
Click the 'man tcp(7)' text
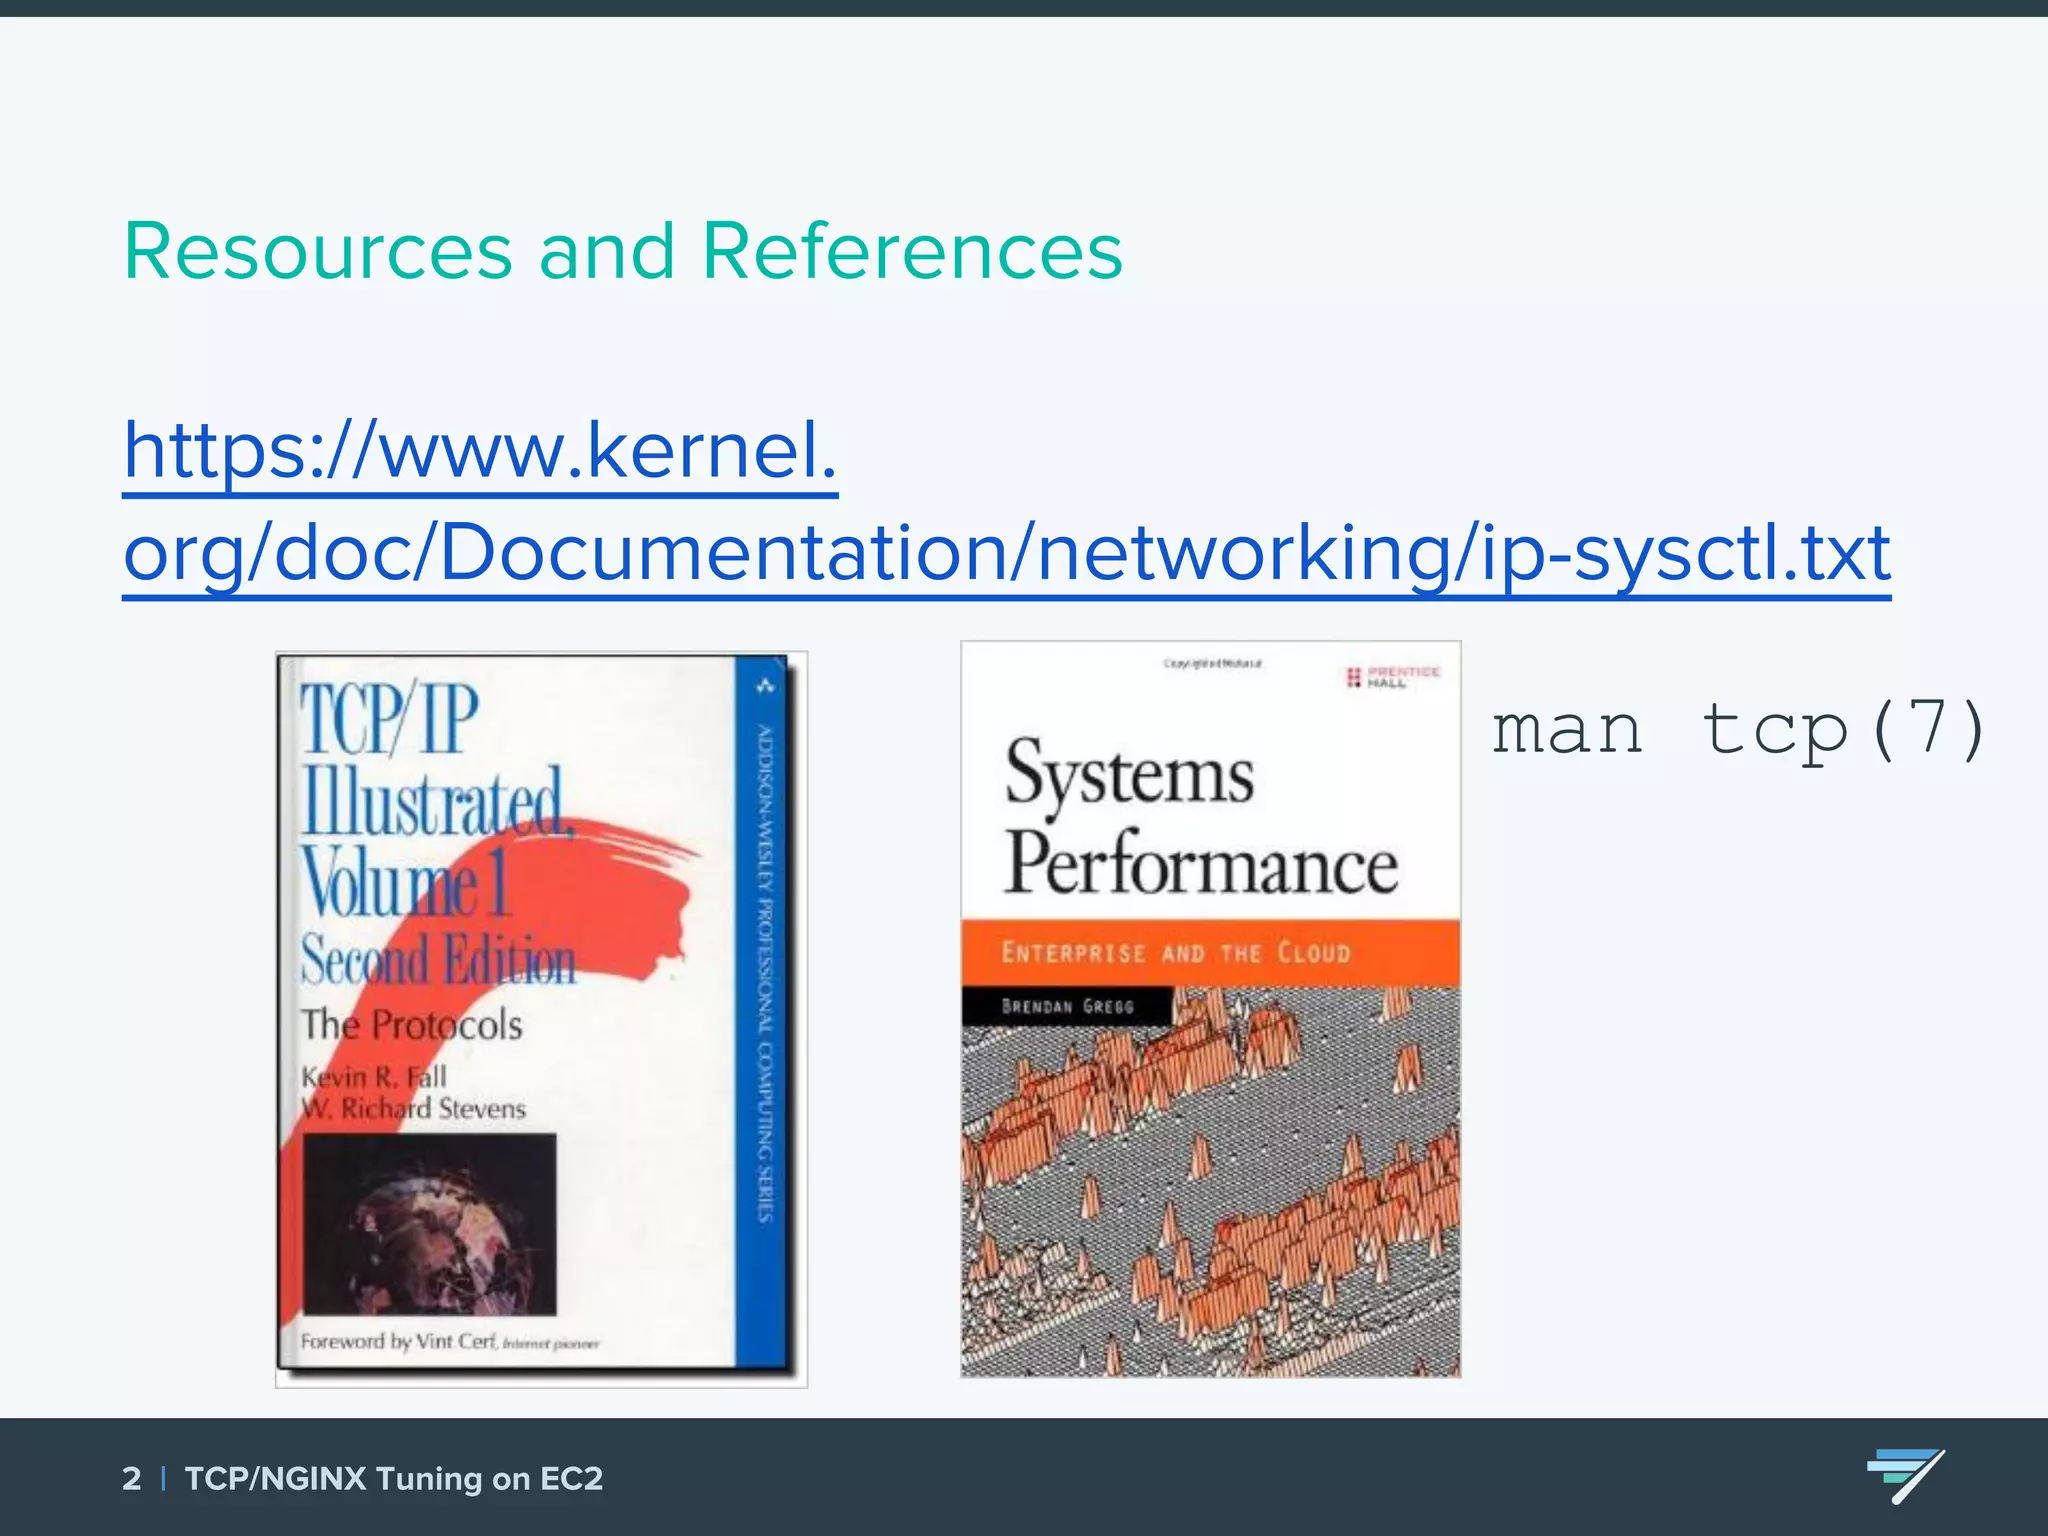tap(1738, 729)
